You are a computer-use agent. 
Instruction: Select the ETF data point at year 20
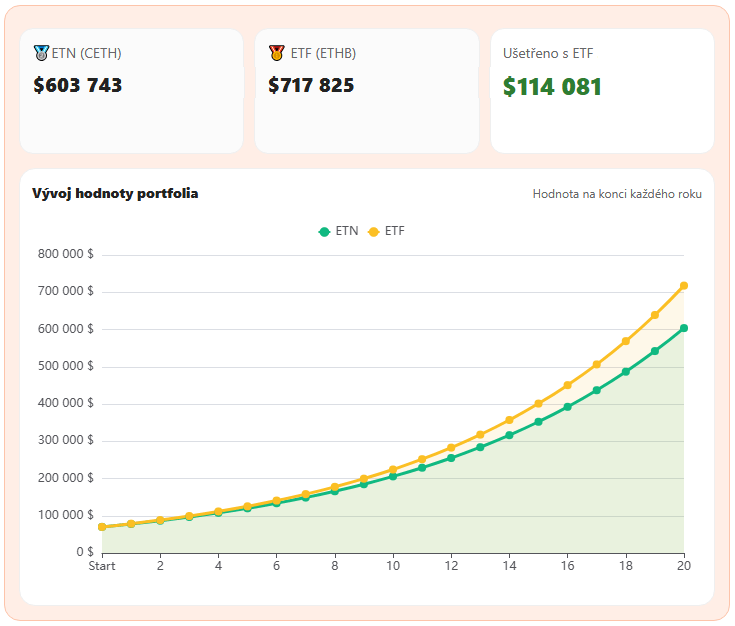[684, 286]
